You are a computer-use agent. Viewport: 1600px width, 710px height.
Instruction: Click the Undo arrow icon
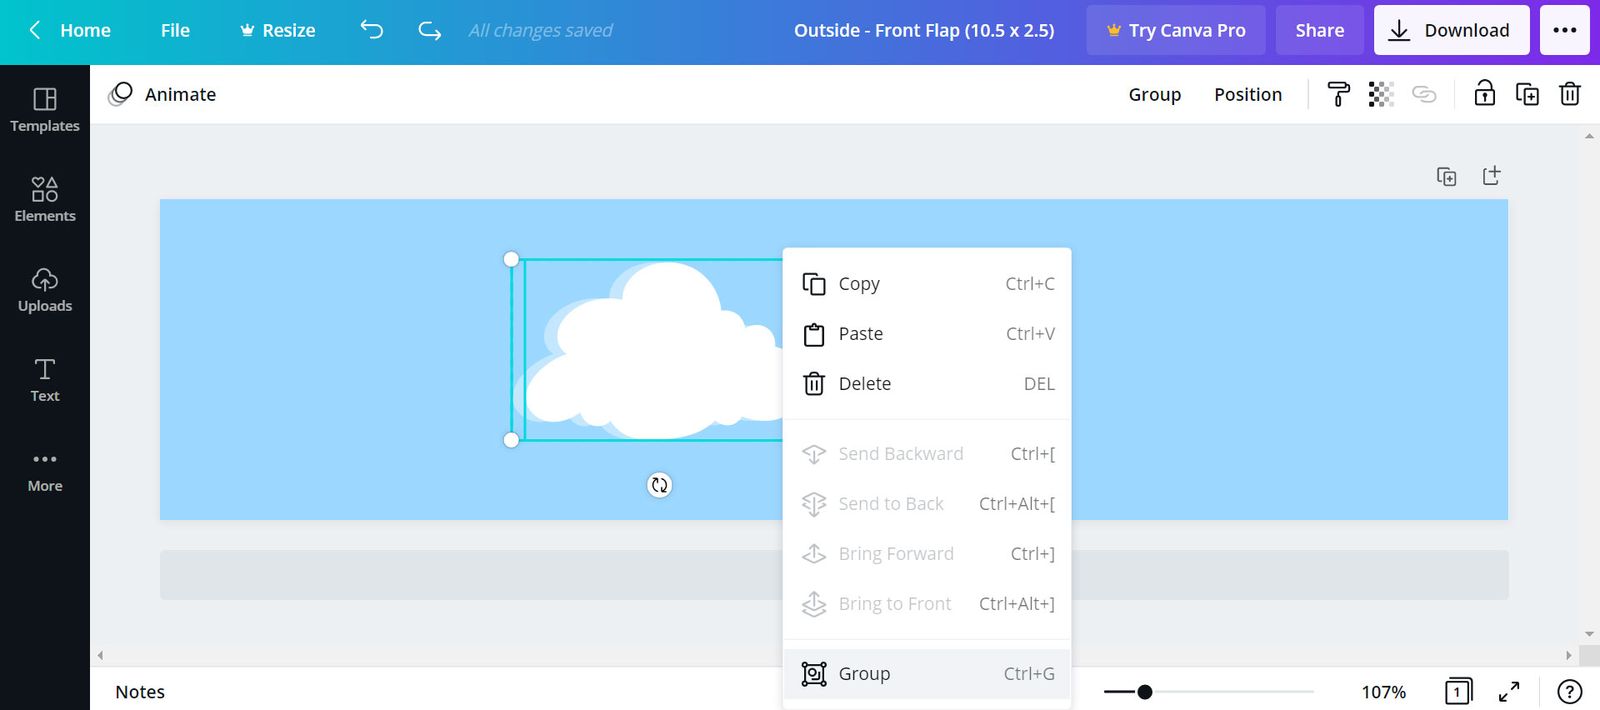(371, 30)
